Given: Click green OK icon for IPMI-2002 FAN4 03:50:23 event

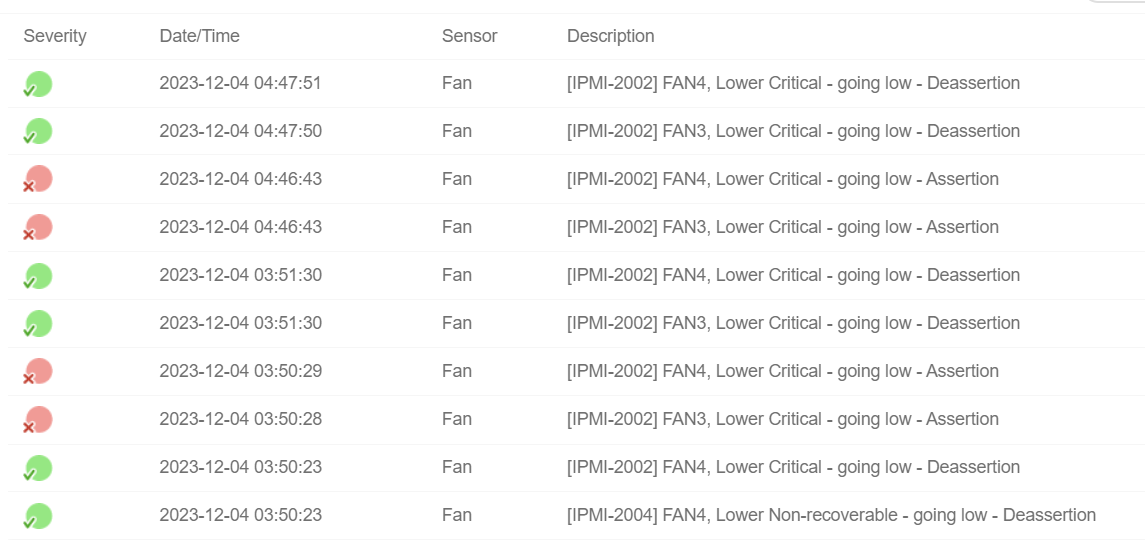Looking at the screenshot, I should pos(37,468).
